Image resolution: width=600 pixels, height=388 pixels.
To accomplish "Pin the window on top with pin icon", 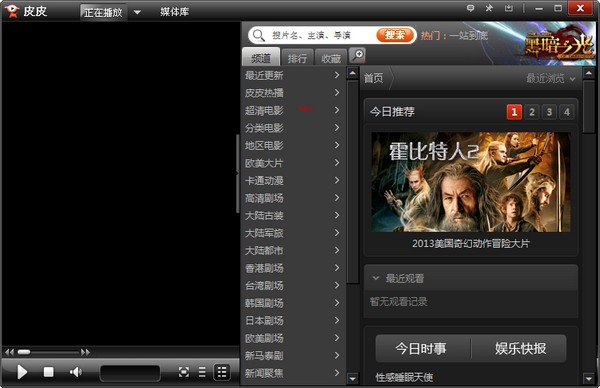I will (x=489, y=8).
